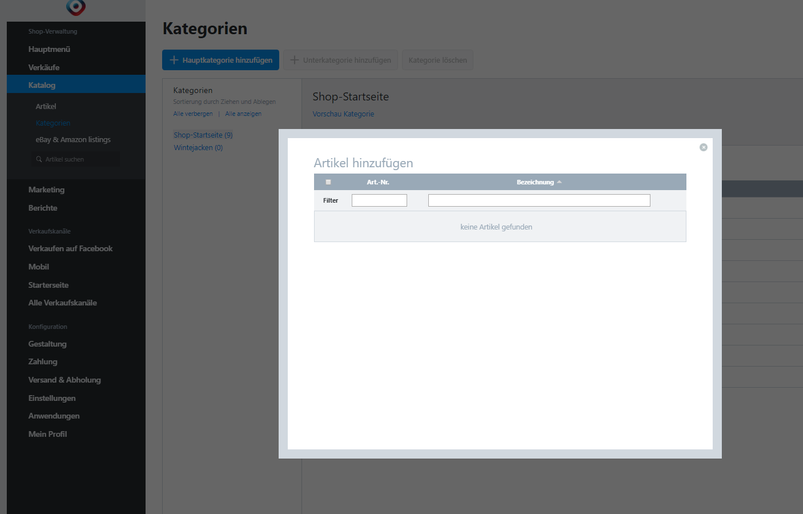Sort by Art.-Nr. column header

coord(378,182)
